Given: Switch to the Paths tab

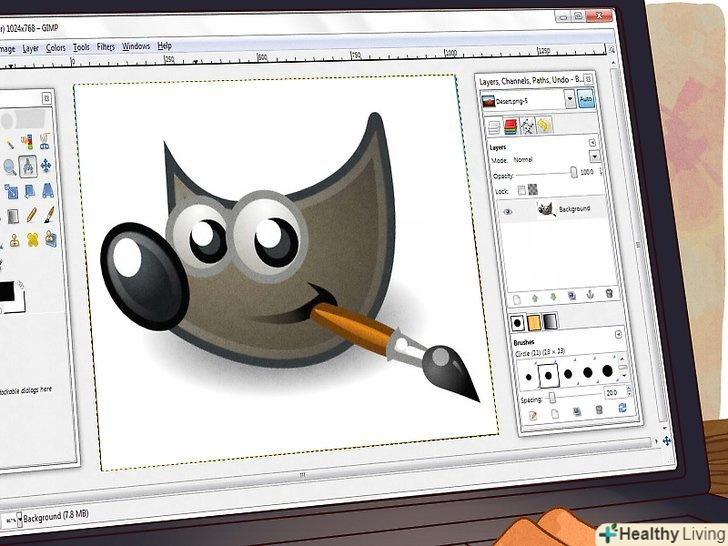Looking at the screenshot, I should tap(527, 125).
